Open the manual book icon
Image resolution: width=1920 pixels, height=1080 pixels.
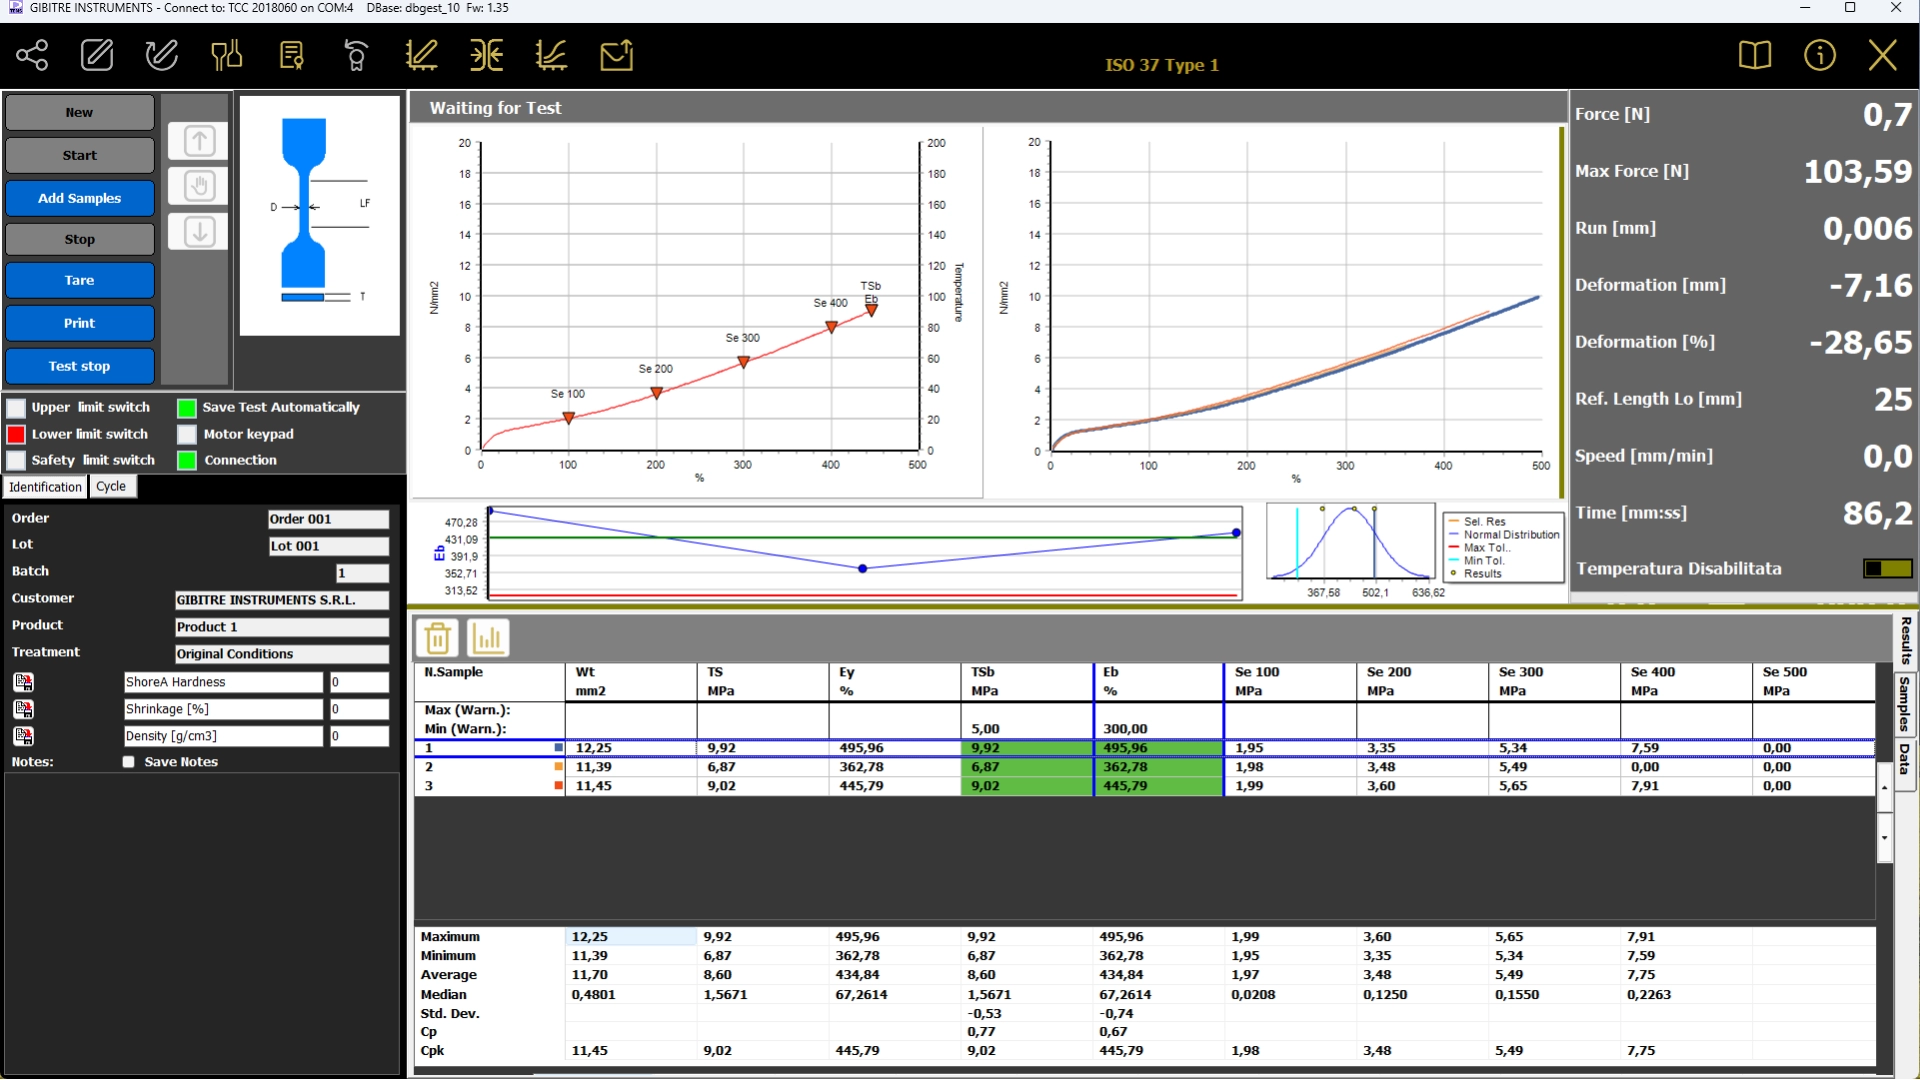(x=1754, y=55)
